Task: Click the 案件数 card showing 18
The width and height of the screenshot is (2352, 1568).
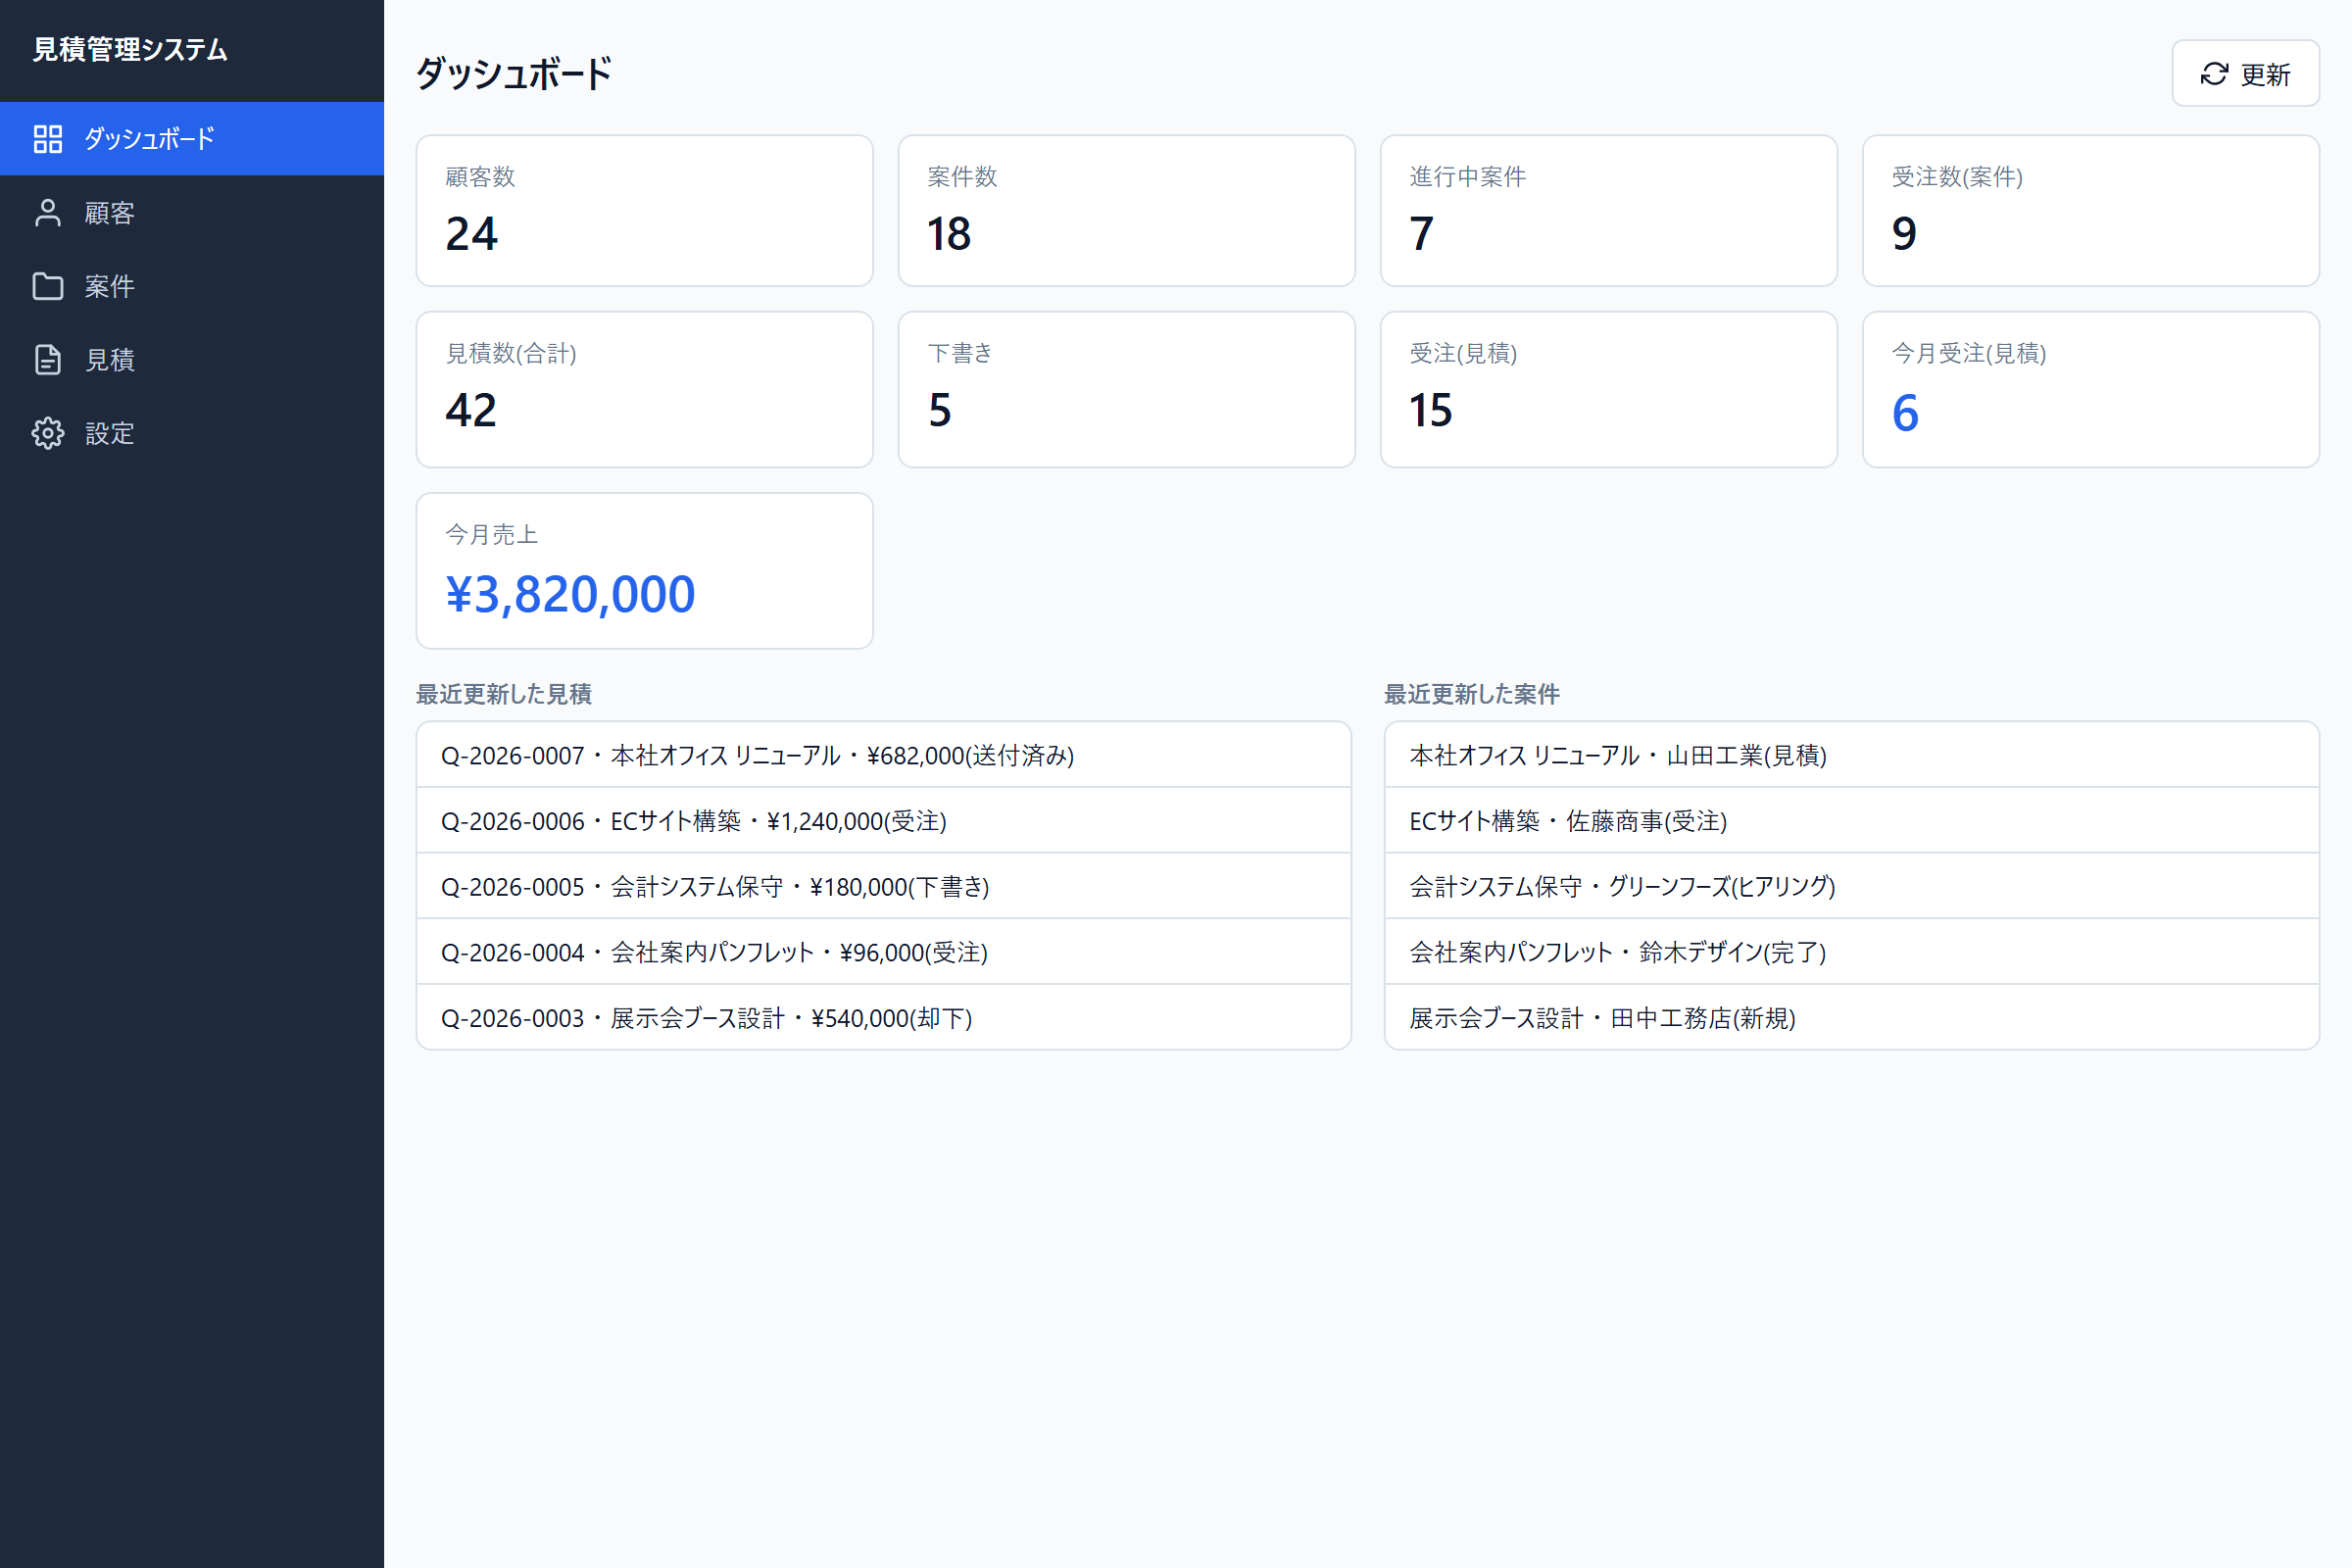Action: [x=1126, y=211]
